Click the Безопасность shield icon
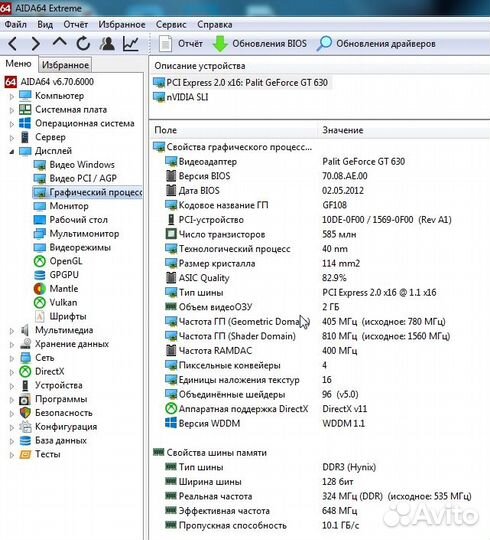The height and width of the screenshot is (540, 490). pos(25,413)
